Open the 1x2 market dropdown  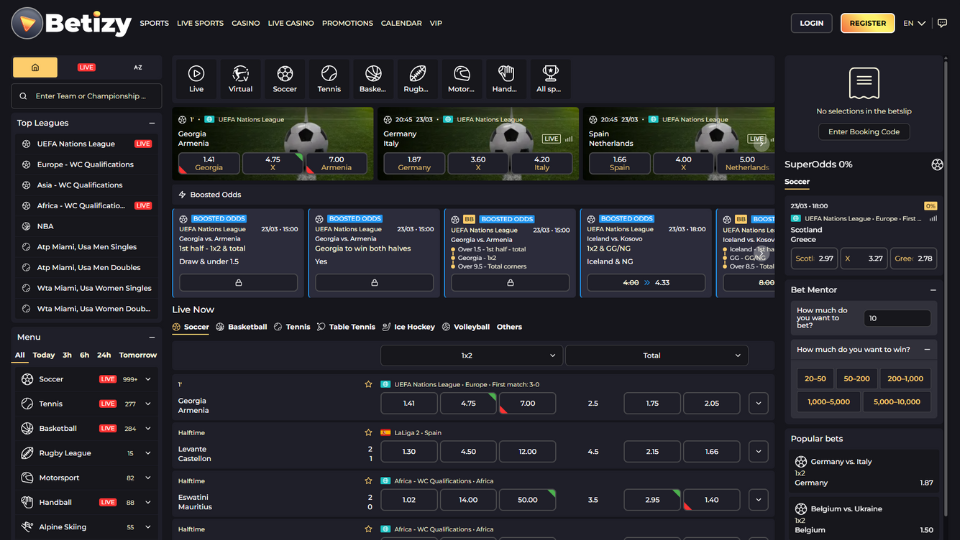click(x=471, y=355)
